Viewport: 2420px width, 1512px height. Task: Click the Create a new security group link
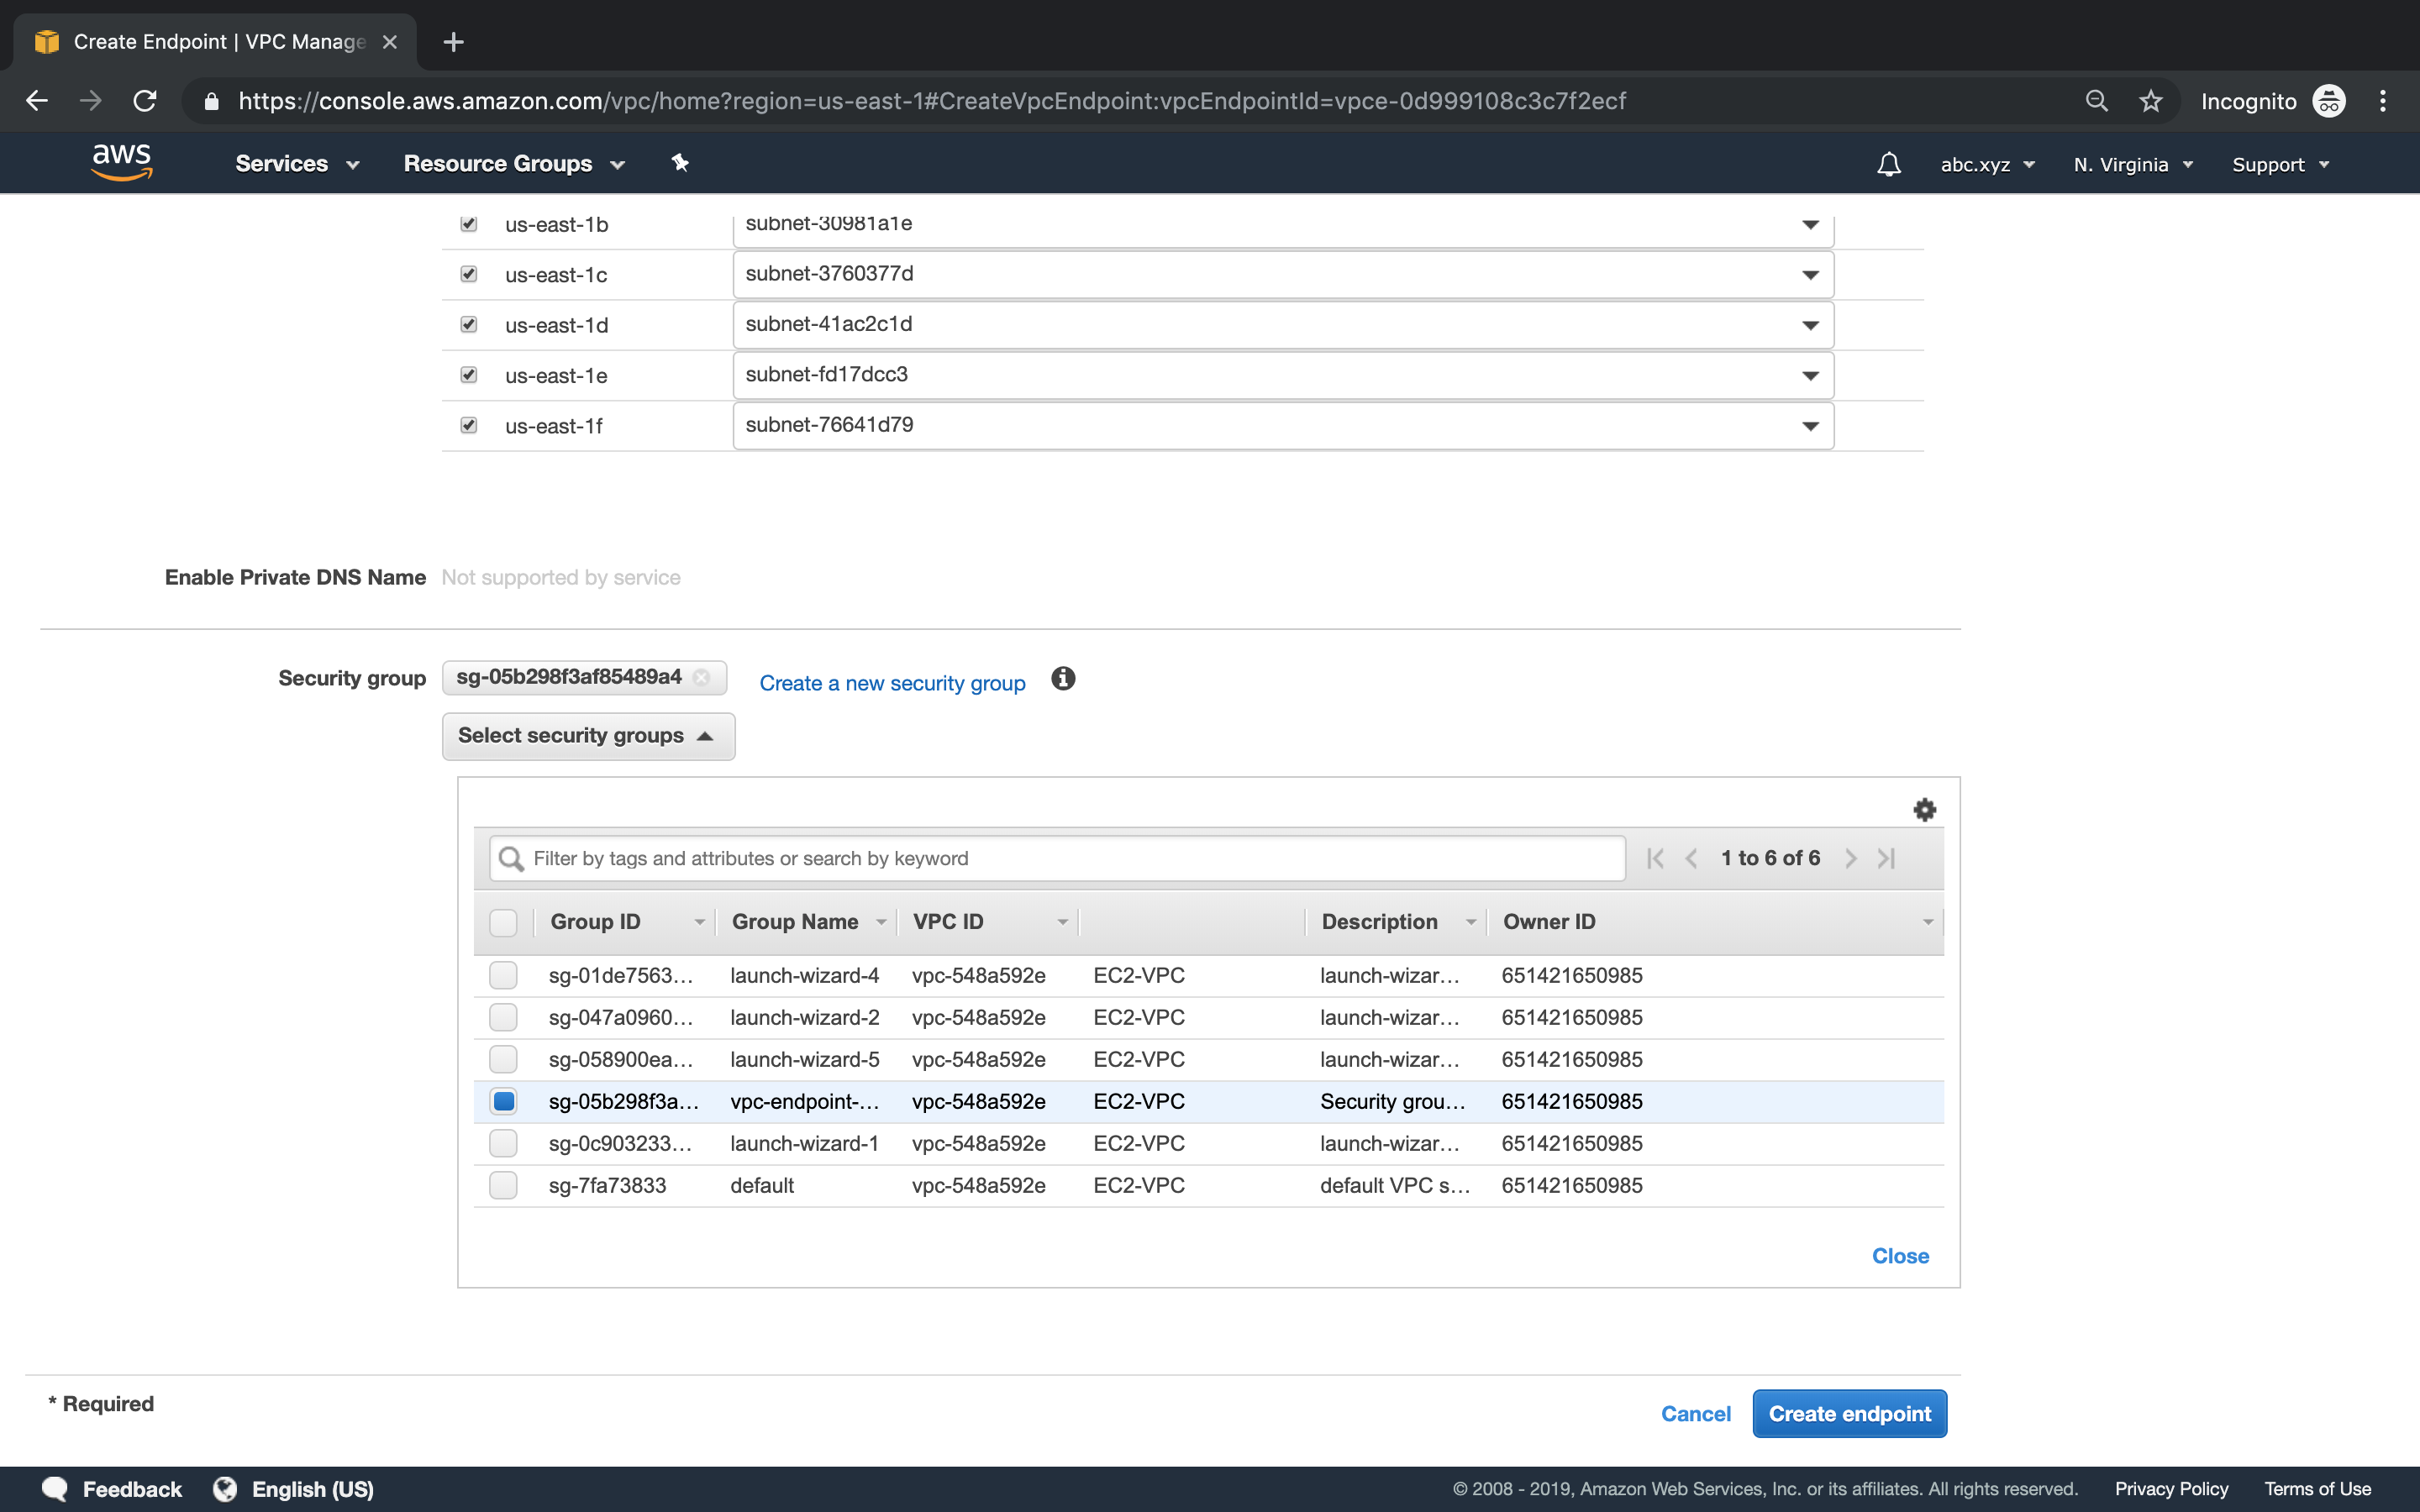[x=892, y=681]
